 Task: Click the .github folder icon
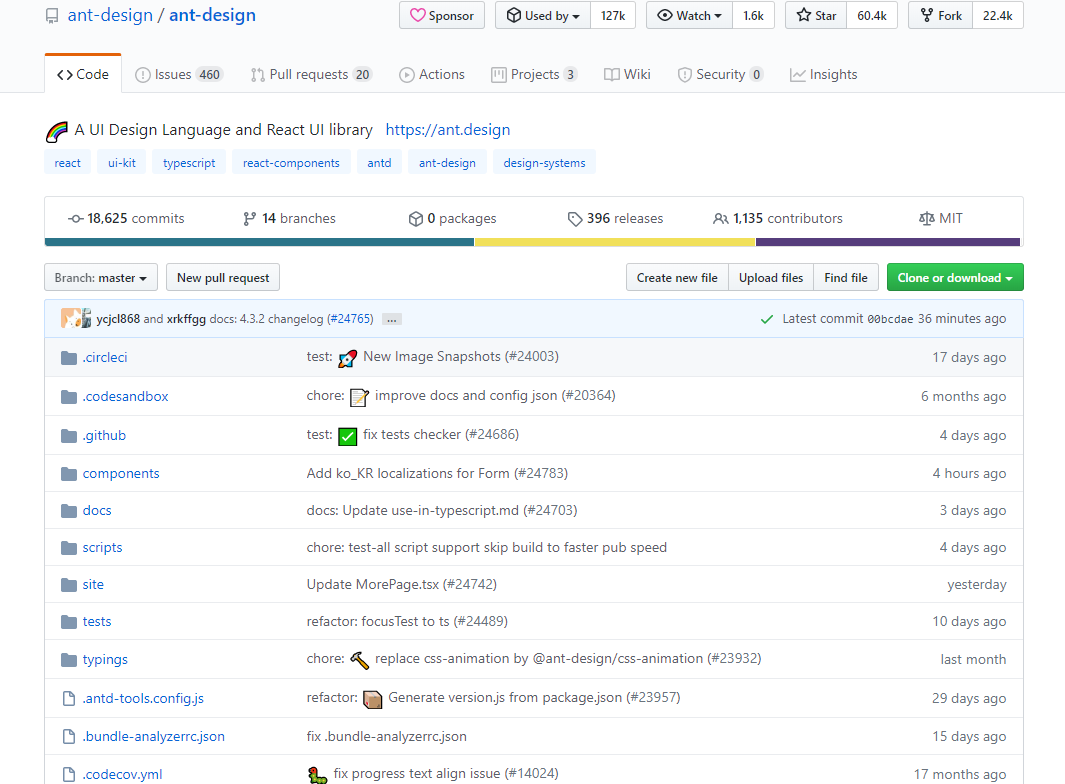pos(69,435)
